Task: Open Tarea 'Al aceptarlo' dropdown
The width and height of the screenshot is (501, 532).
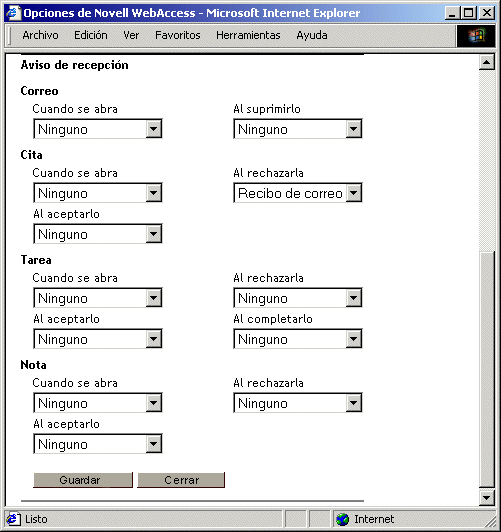Action: [x=98, y=339]
